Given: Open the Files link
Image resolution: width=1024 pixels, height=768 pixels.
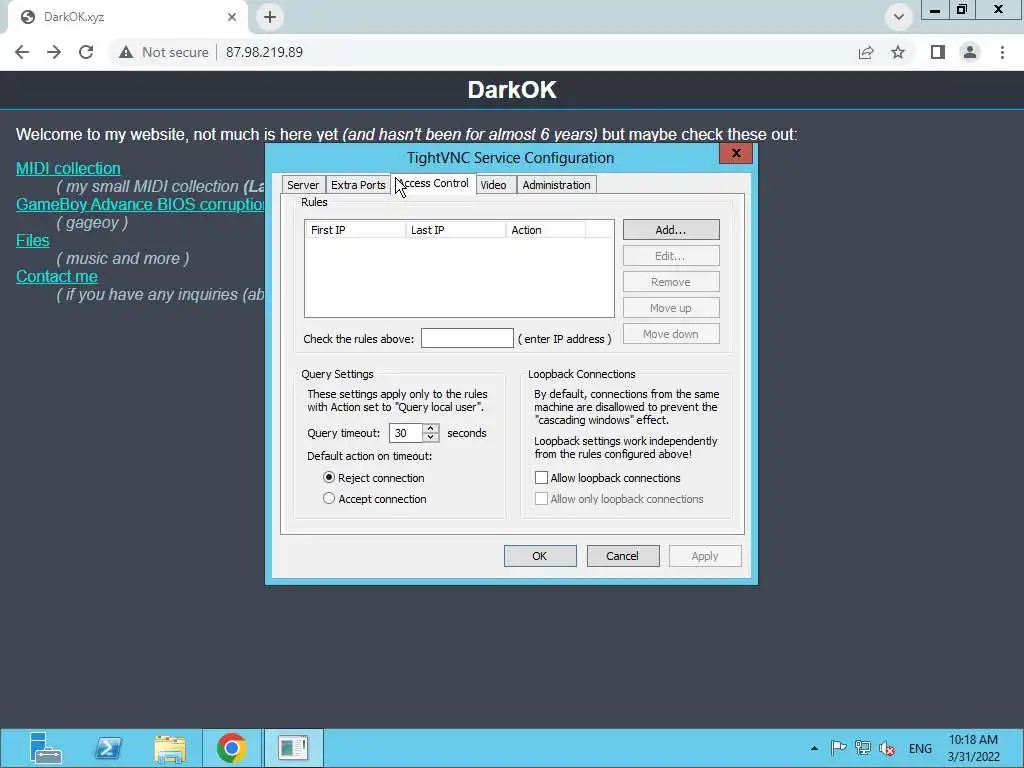Looking at the screenshot, I should coord(33,240).
